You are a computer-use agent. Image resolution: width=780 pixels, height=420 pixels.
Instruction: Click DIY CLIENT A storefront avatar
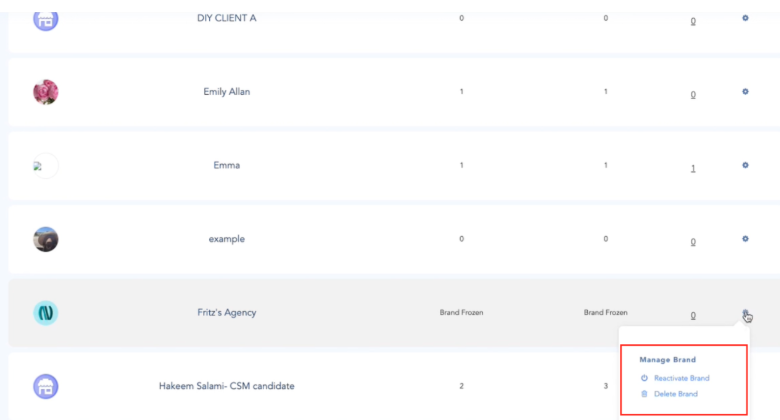tap(46, 18)
